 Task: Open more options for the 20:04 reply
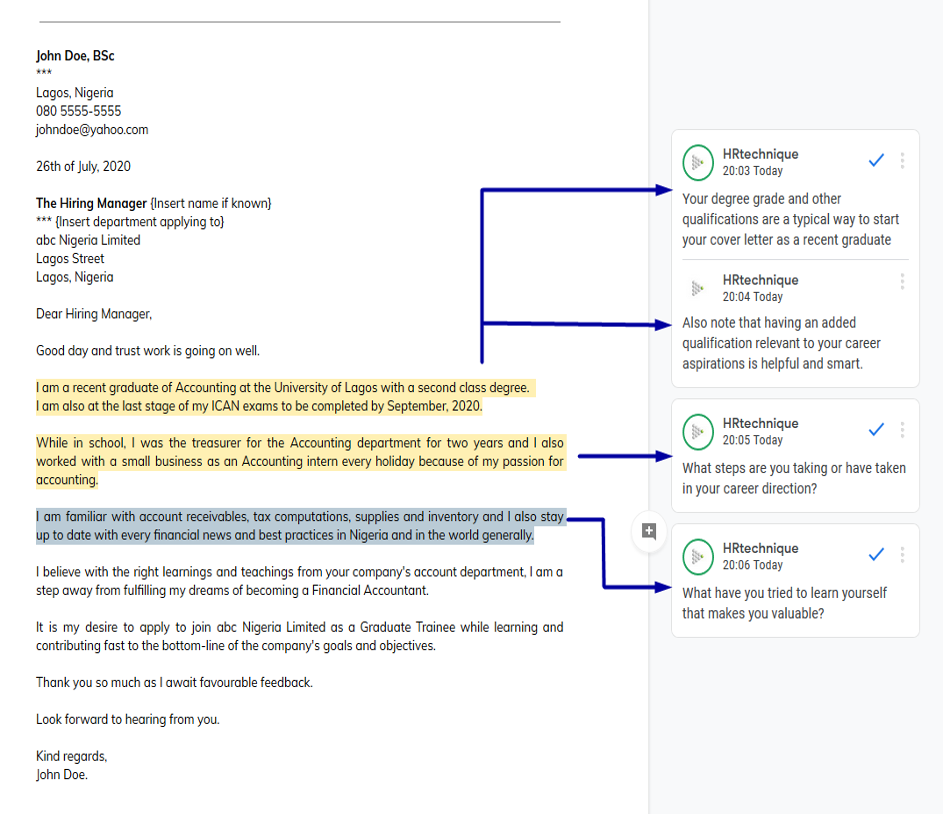click(902, 281)
